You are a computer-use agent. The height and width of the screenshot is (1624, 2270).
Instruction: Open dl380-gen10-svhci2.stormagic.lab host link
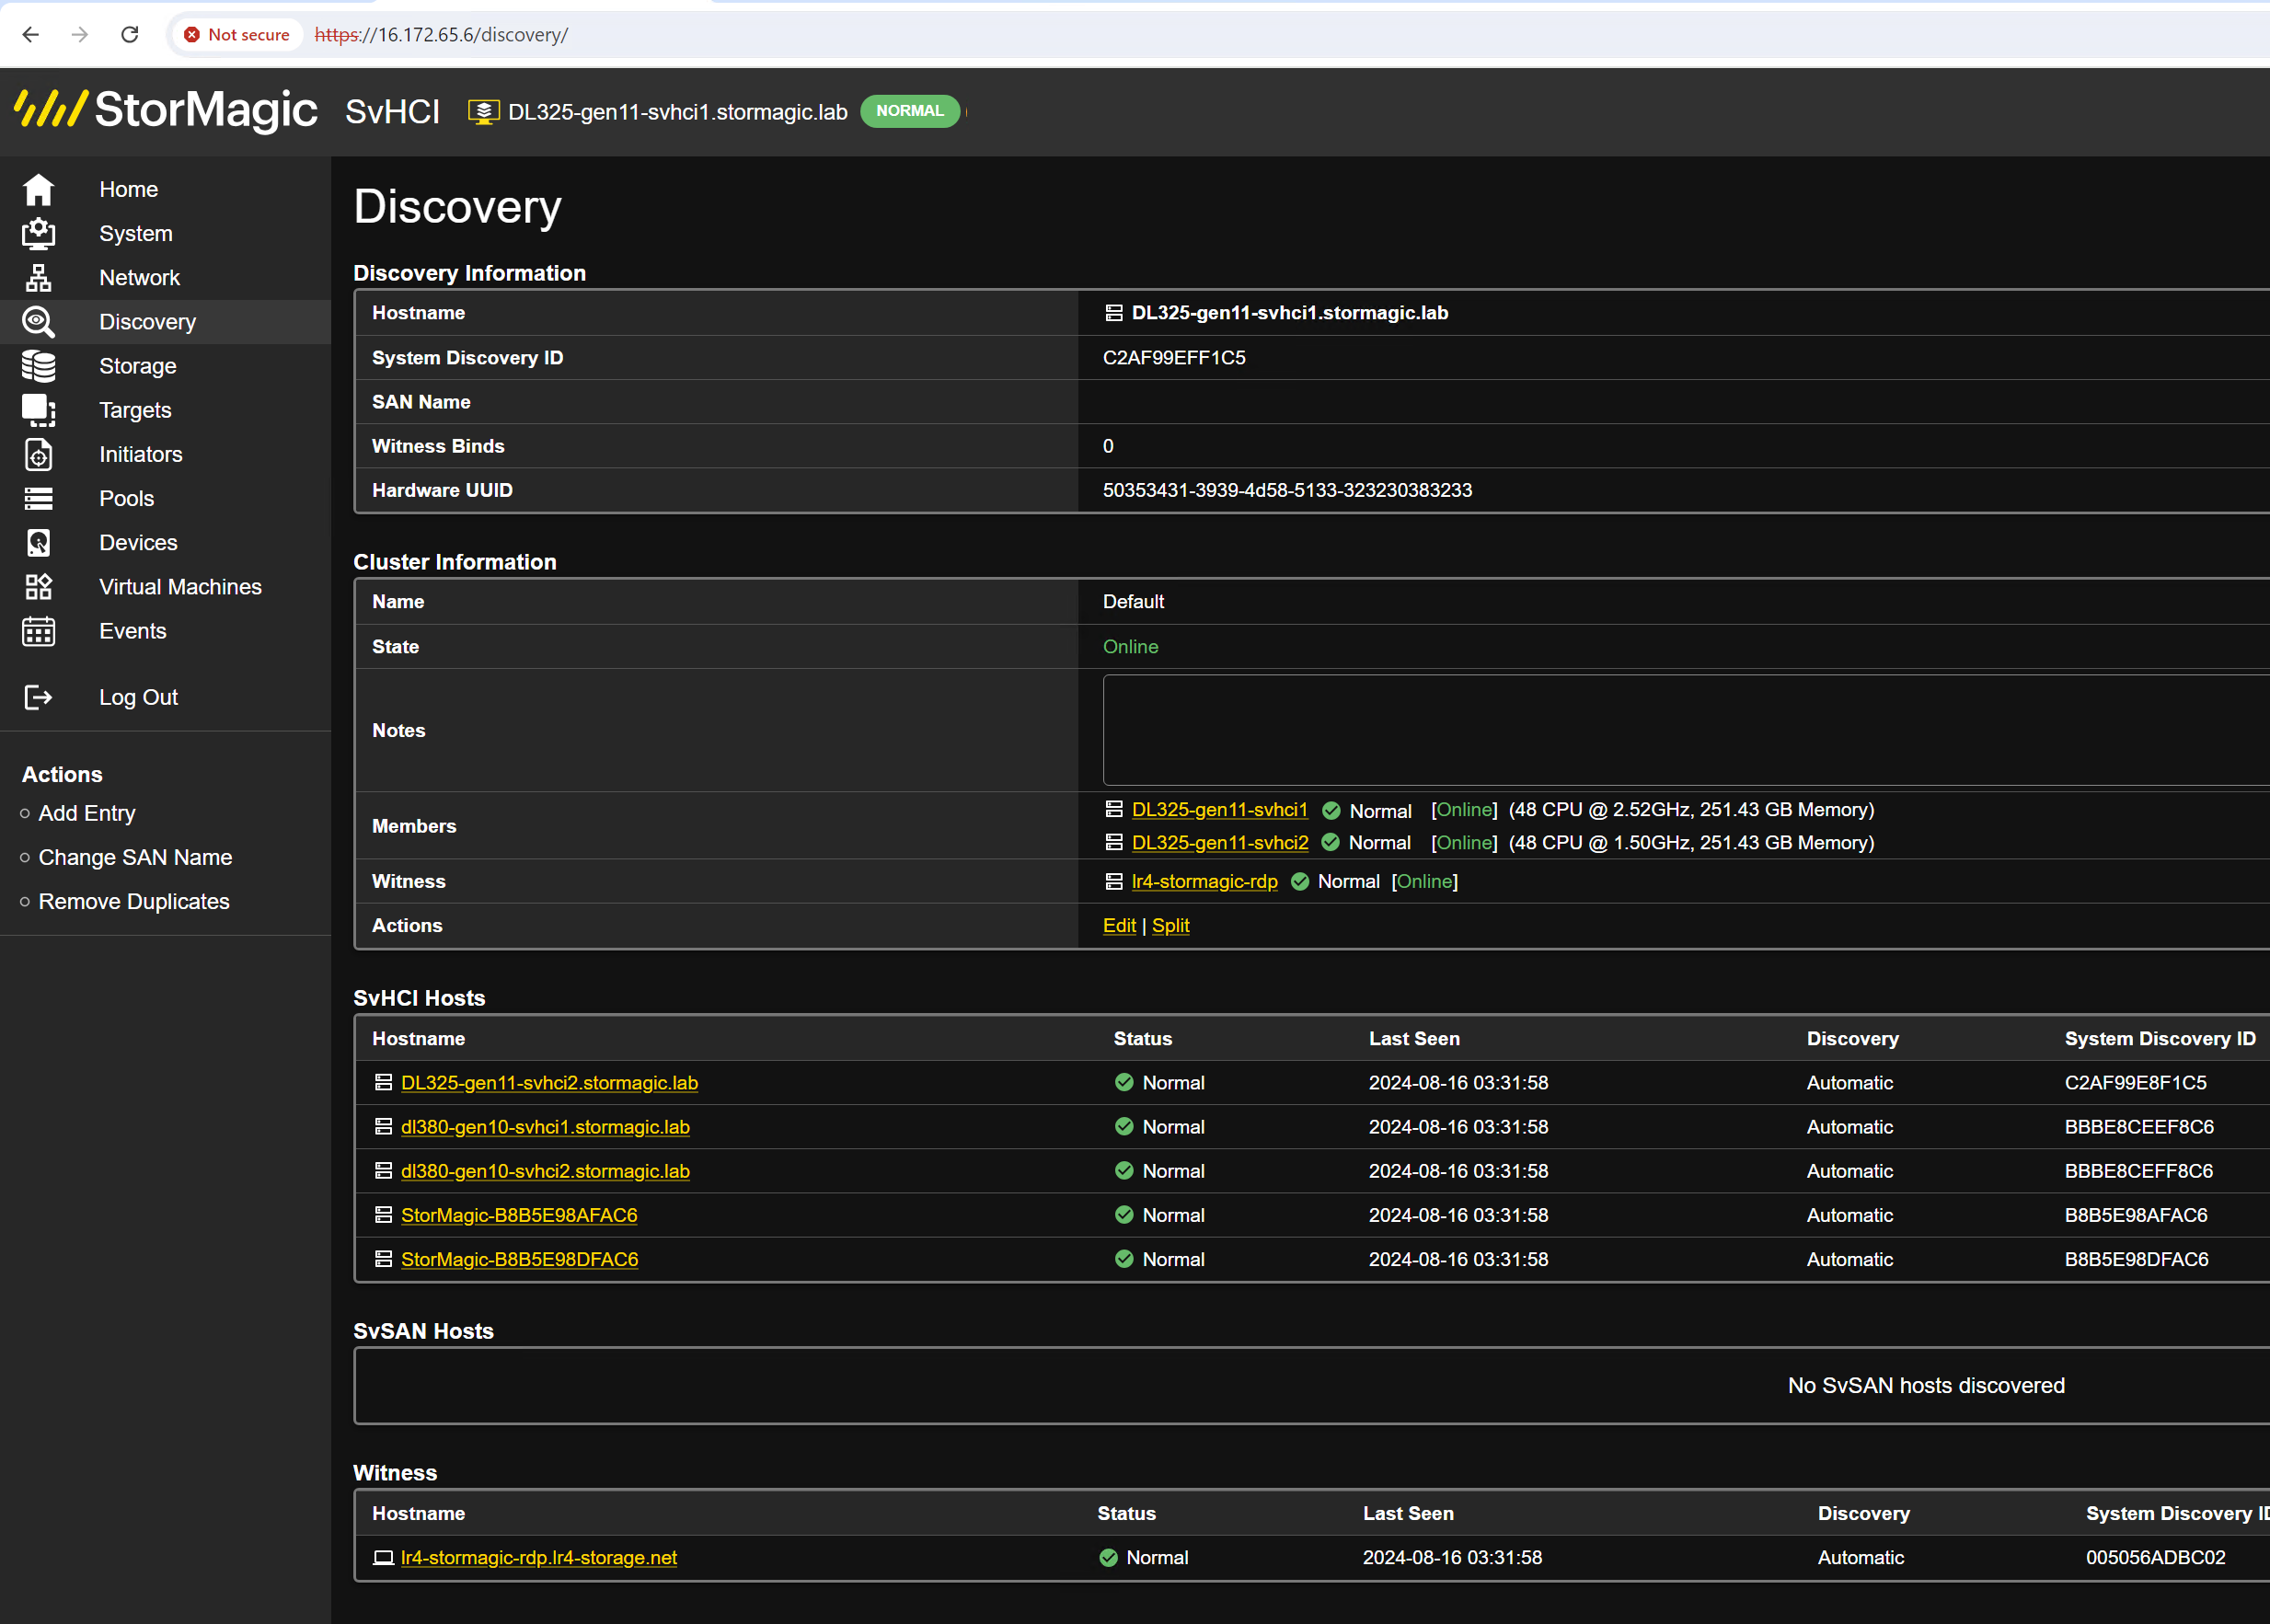[545, 1170]
